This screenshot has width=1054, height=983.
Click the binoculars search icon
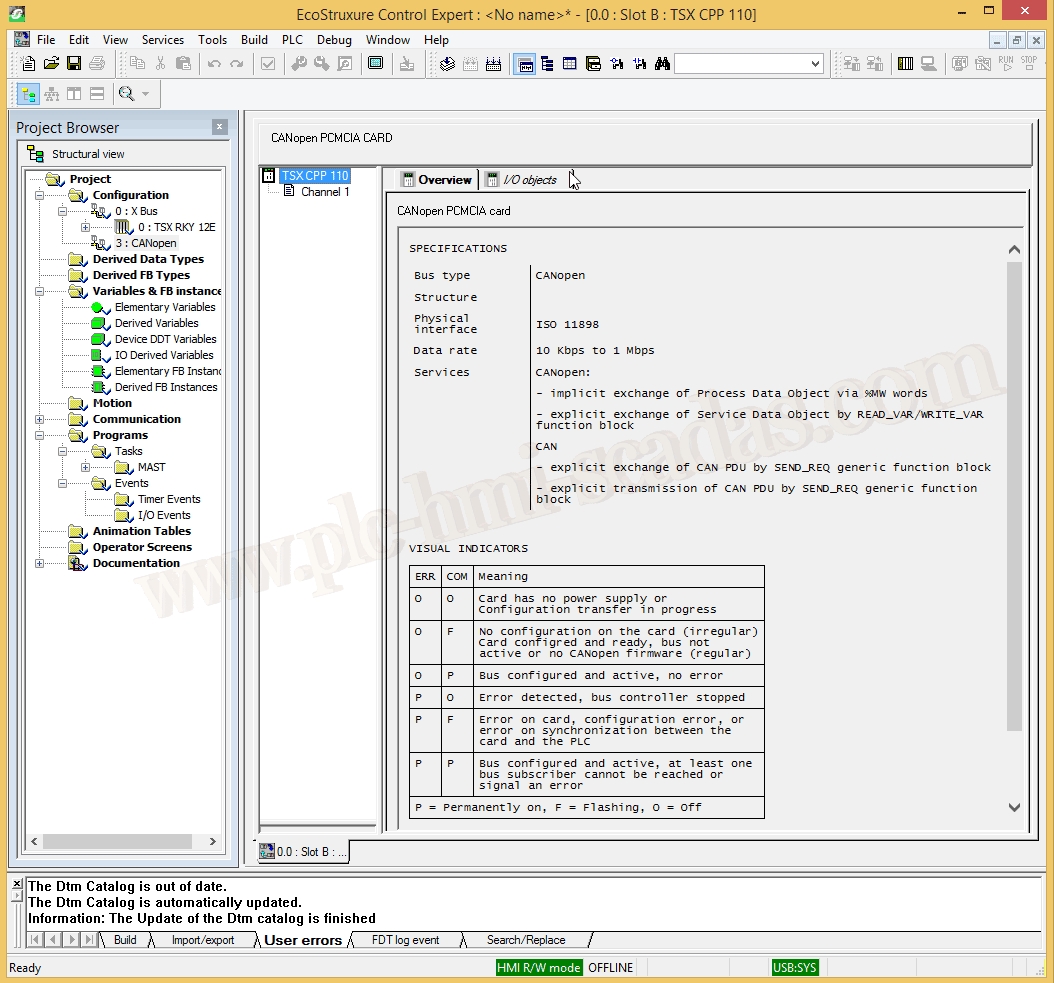coord(662,64)
